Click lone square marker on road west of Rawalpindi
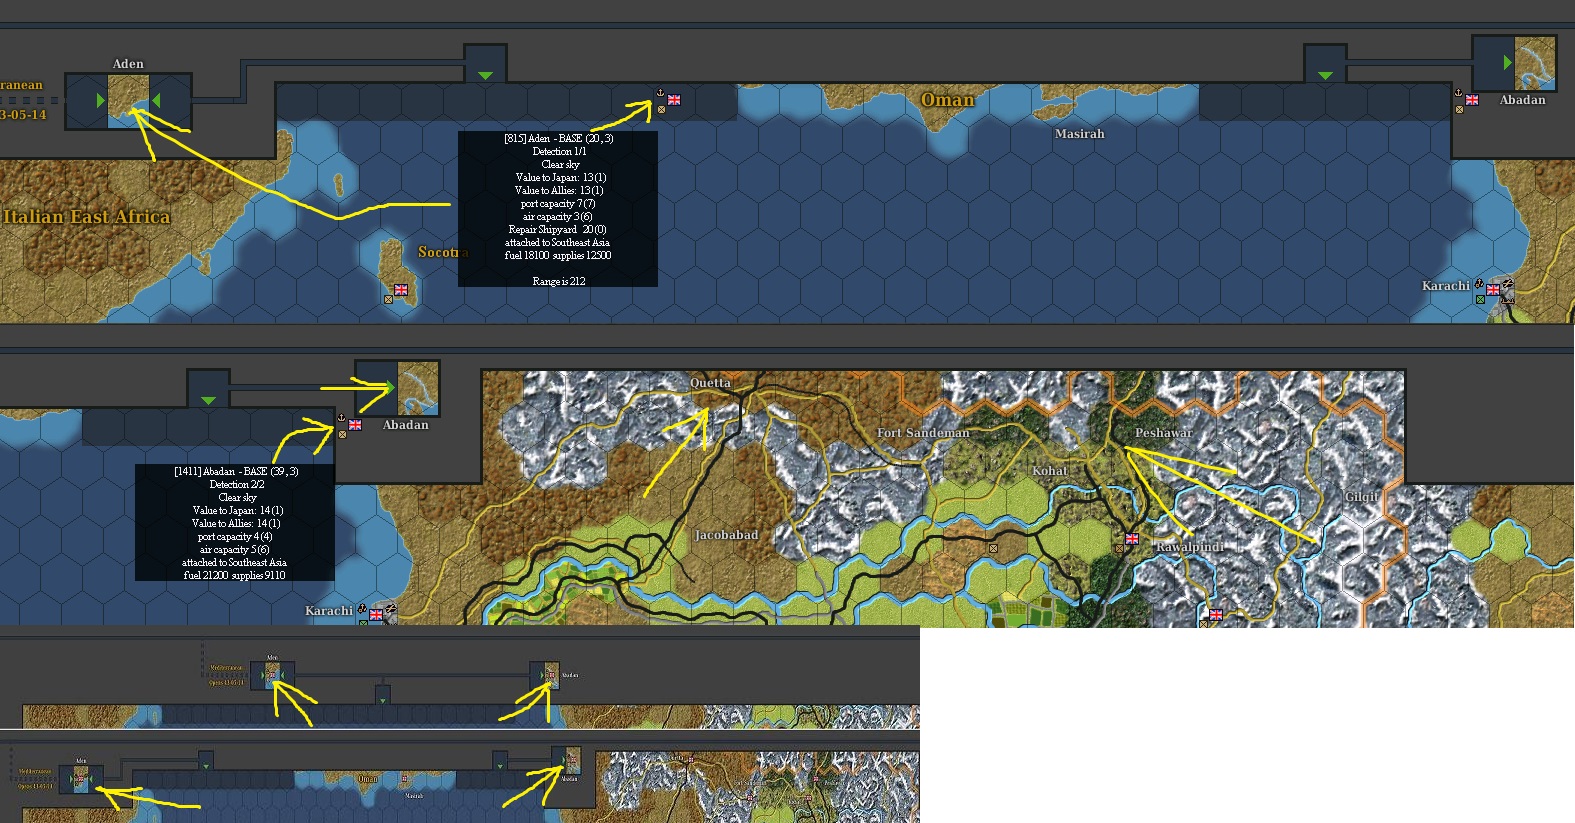The width and height of the screenshot is (1575, 823). (993, 548)
